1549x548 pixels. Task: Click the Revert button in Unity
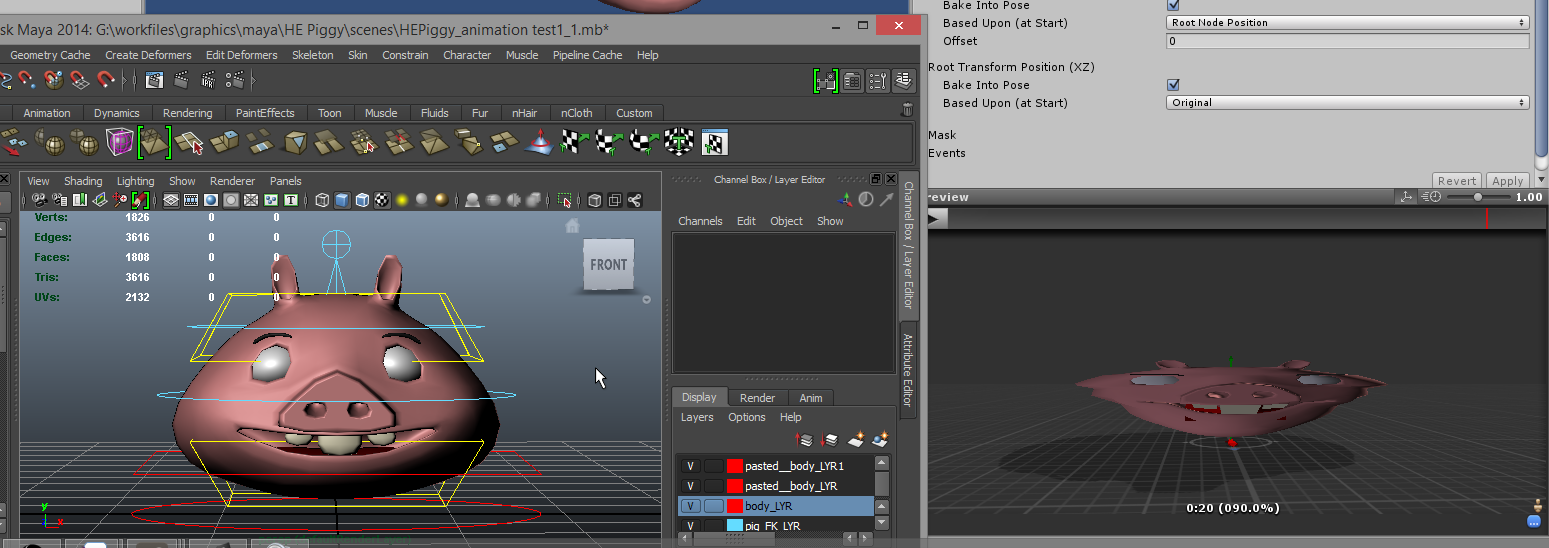(x=1457, y=181)
